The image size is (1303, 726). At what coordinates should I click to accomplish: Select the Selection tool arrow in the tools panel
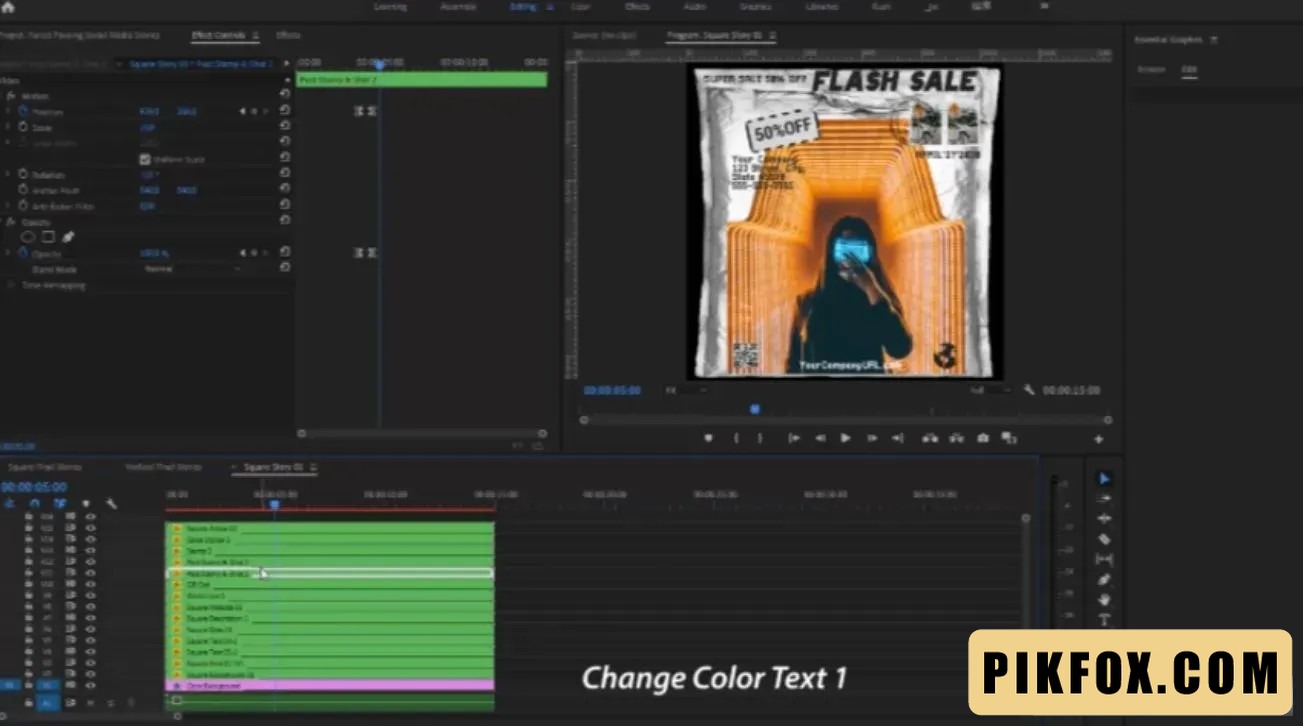[1104, 479]
